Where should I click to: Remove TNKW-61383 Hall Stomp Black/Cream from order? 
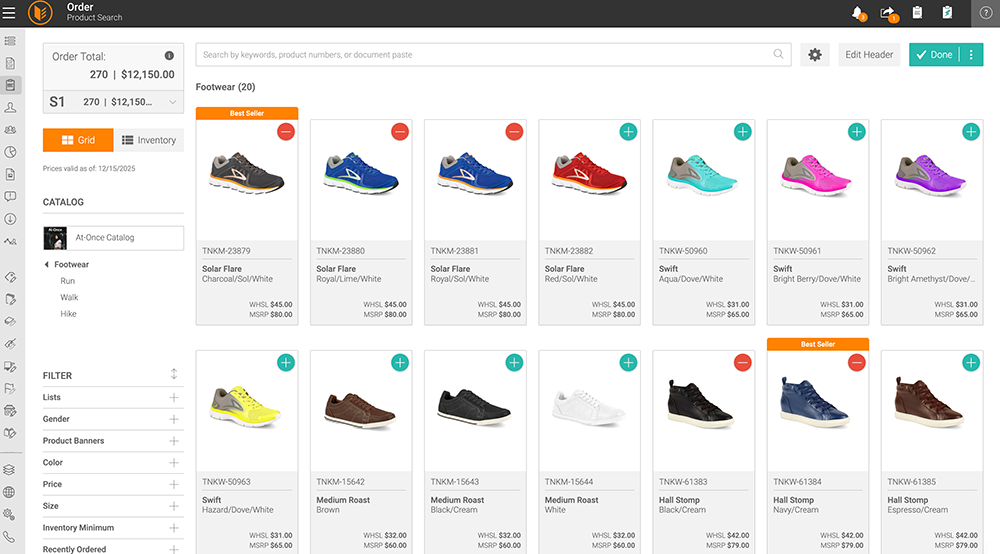click(742, 363)
